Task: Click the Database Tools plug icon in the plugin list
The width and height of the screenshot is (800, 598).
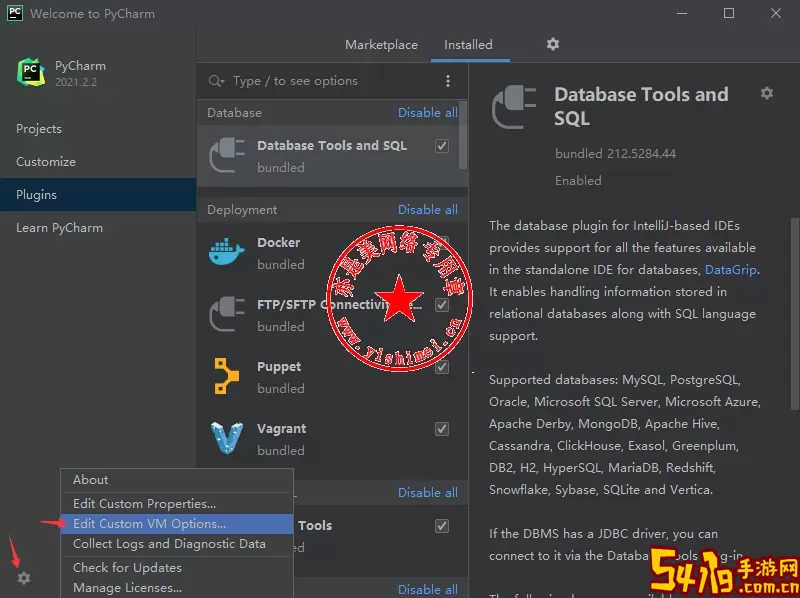Action: tap(228, 156)
